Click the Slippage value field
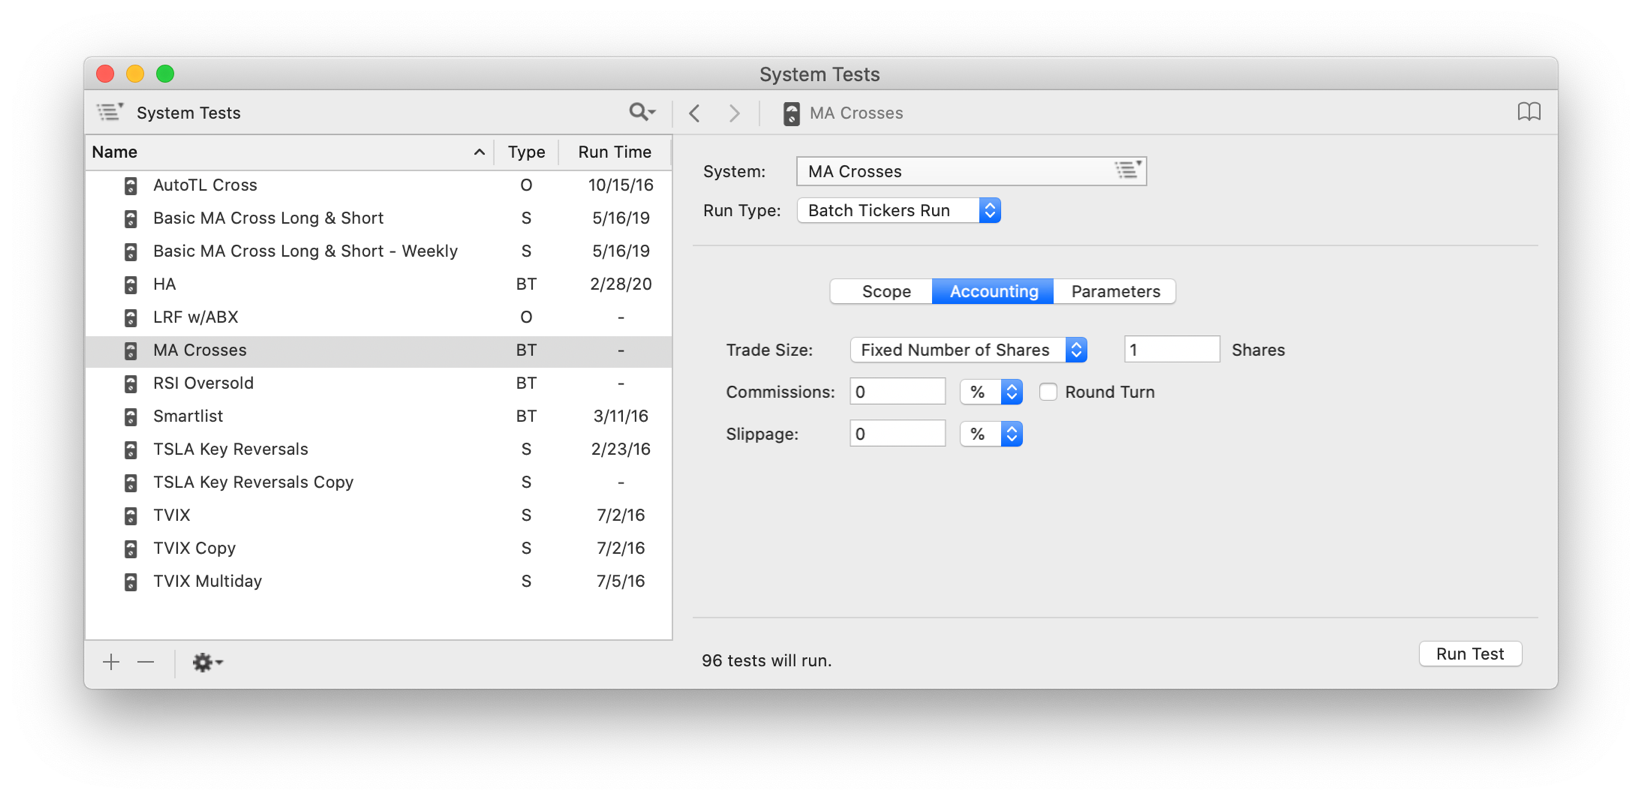Screen dimensions: 1642x800 click(897, 434)
